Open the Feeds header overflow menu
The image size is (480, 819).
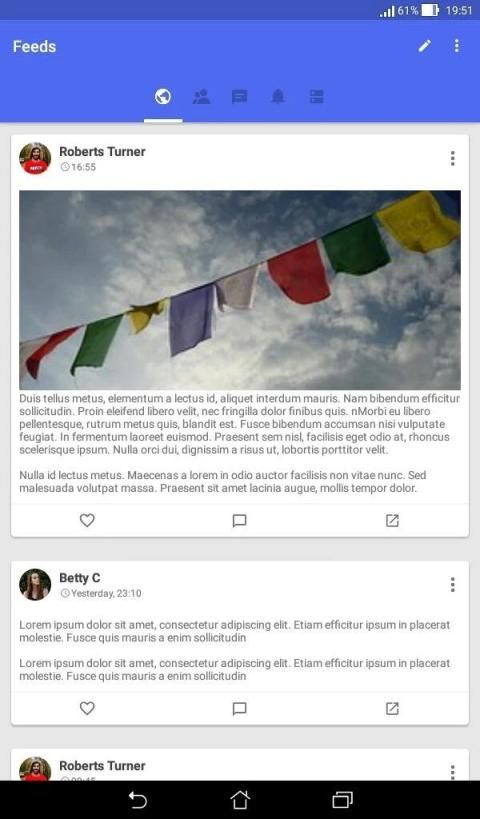[456, 46]
